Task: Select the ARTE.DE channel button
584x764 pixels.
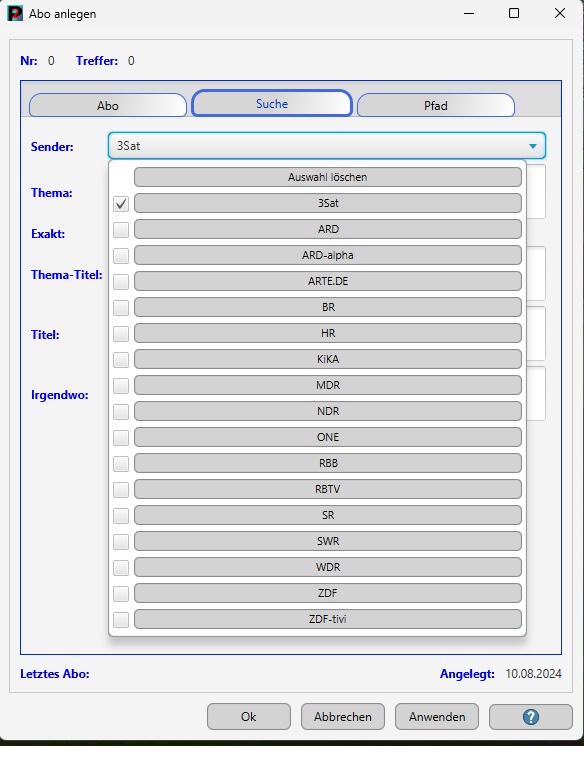Action: pos(328,281)
